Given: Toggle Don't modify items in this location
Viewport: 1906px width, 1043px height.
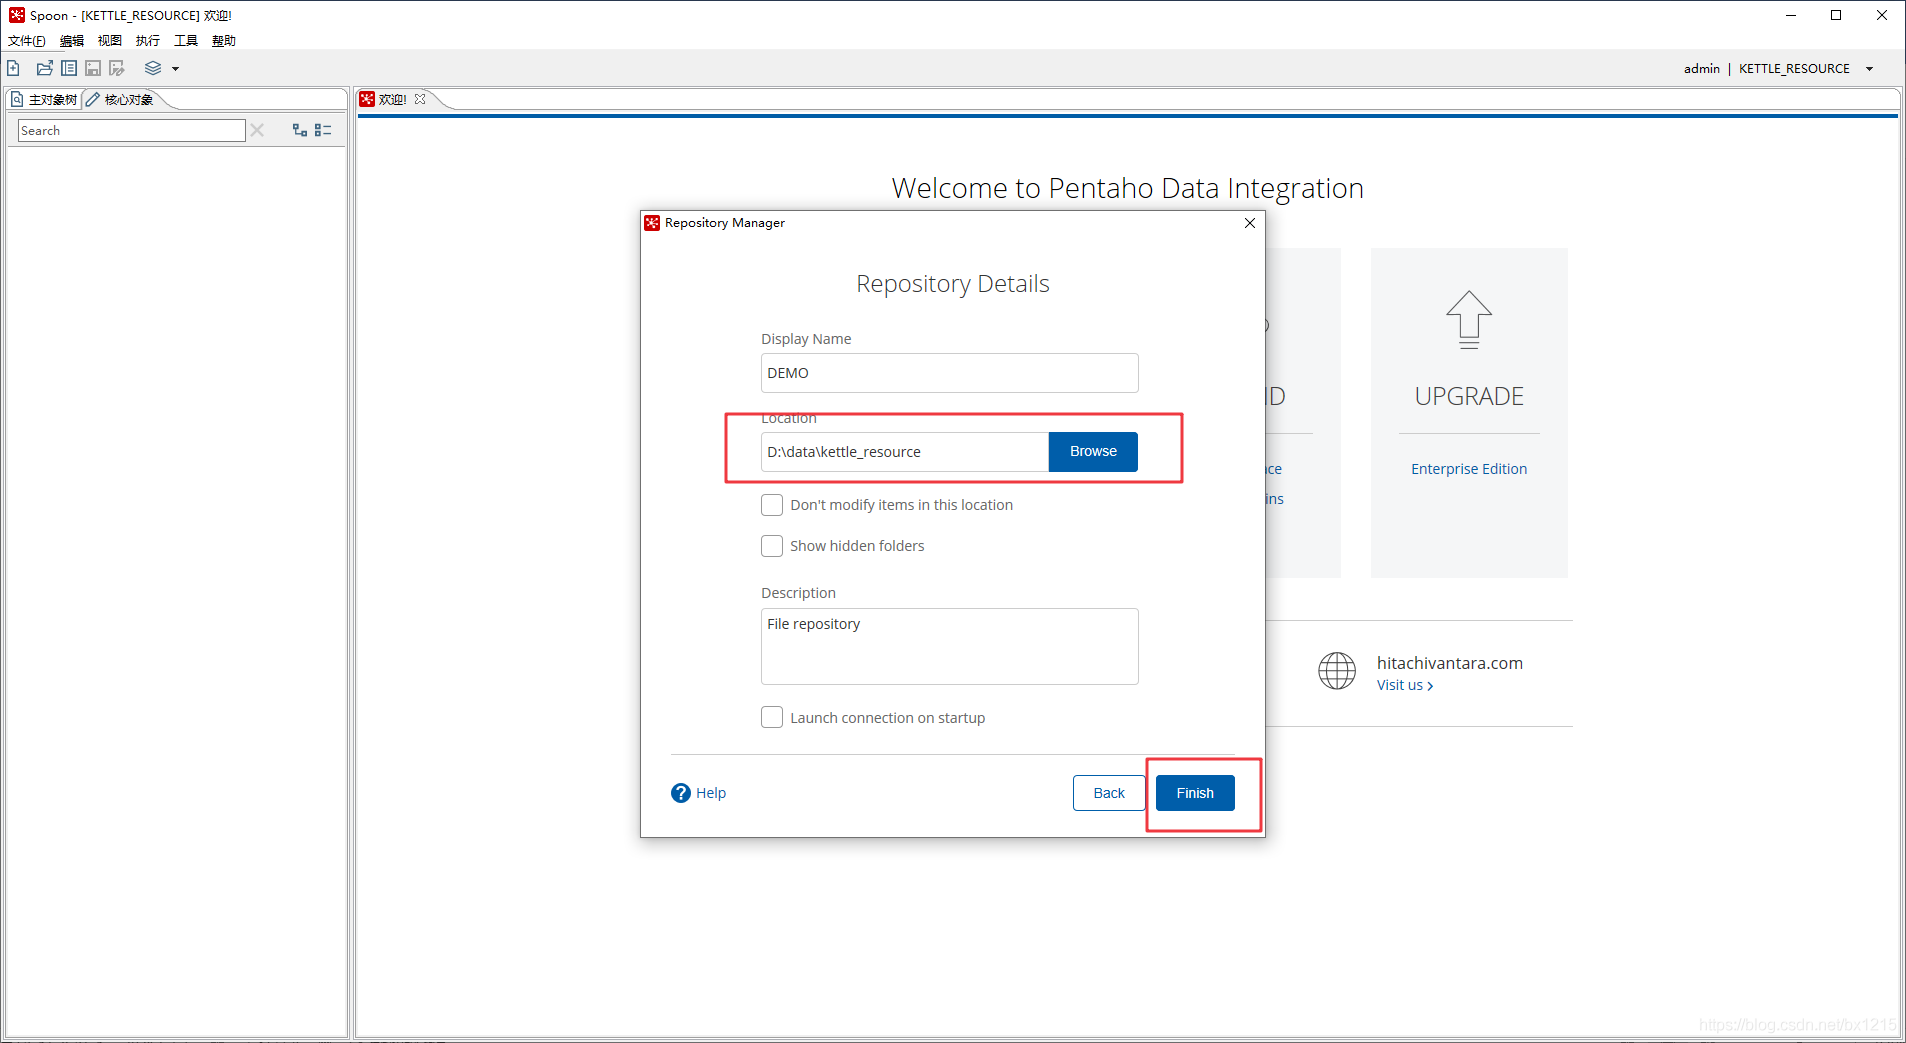Looking at the screenshot, I should pyautogui.click(x=772, y=505).
